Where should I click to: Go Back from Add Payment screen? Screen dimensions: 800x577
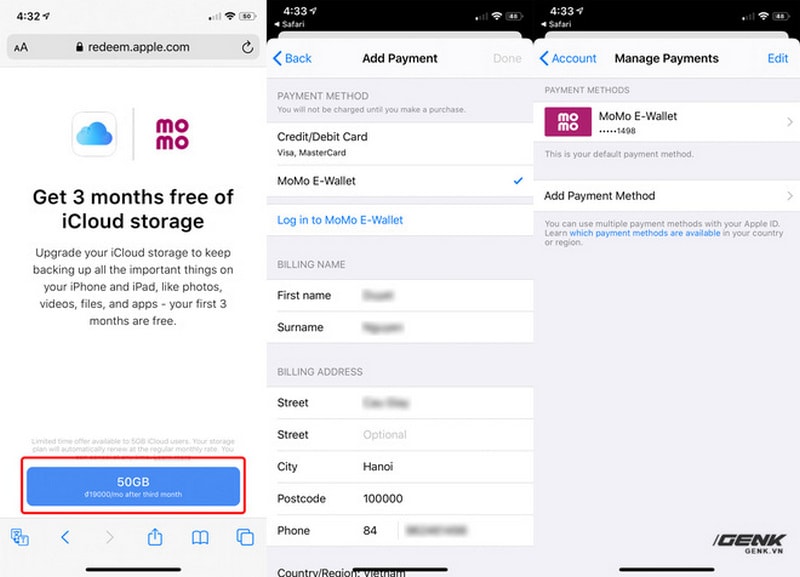[x=292, y=58]
